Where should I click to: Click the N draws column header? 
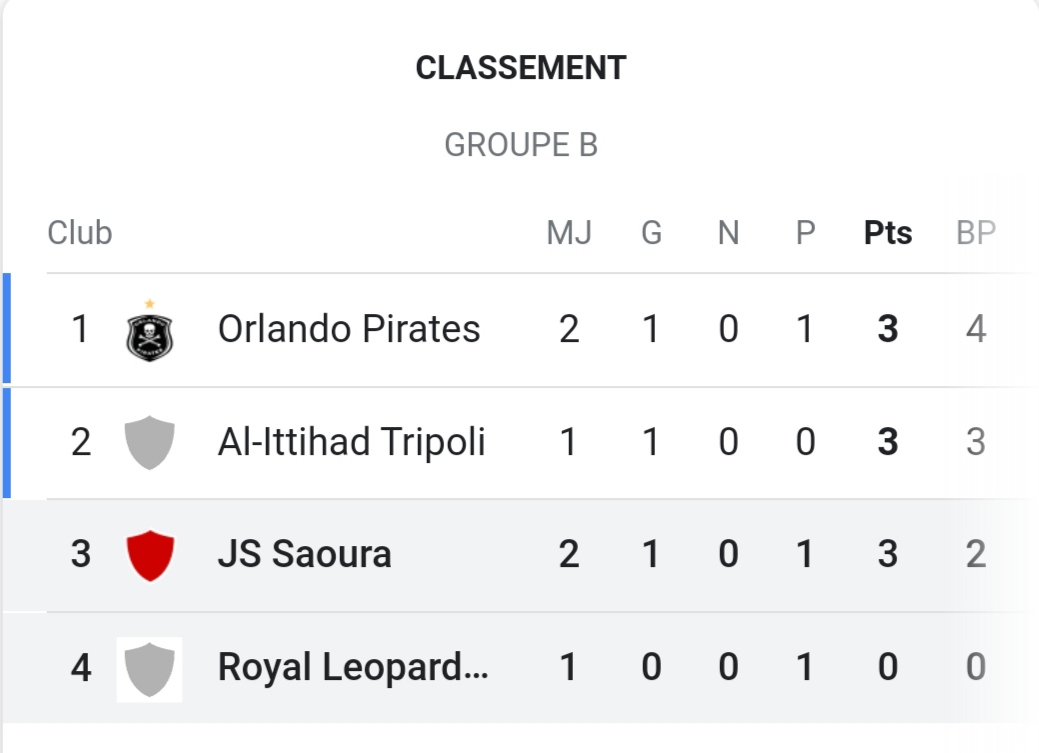[x=728, y=233]
